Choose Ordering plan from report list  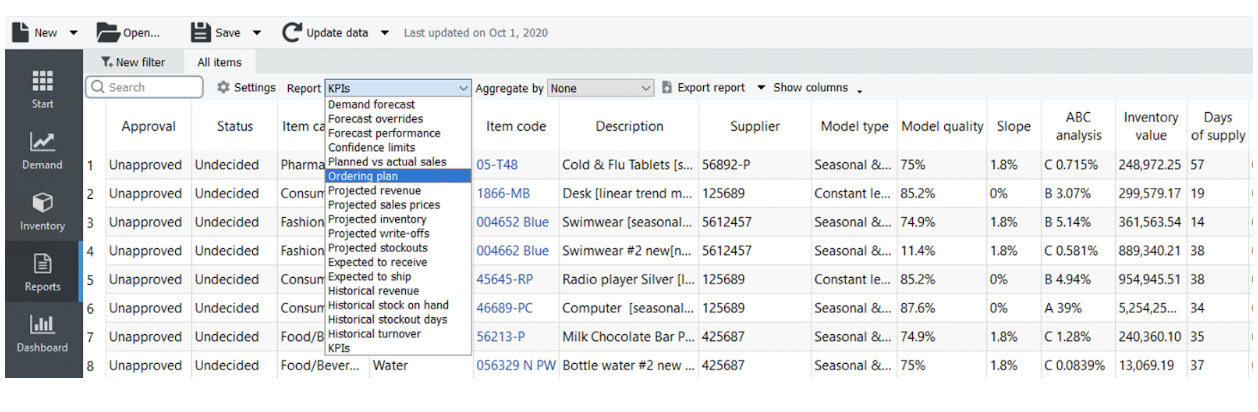363,176
